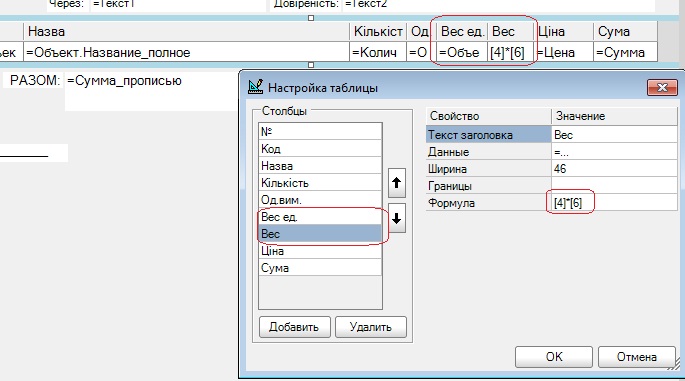Click the Назва header cell in report
This screenshot has width=685, height=381.
coord(186,31)
